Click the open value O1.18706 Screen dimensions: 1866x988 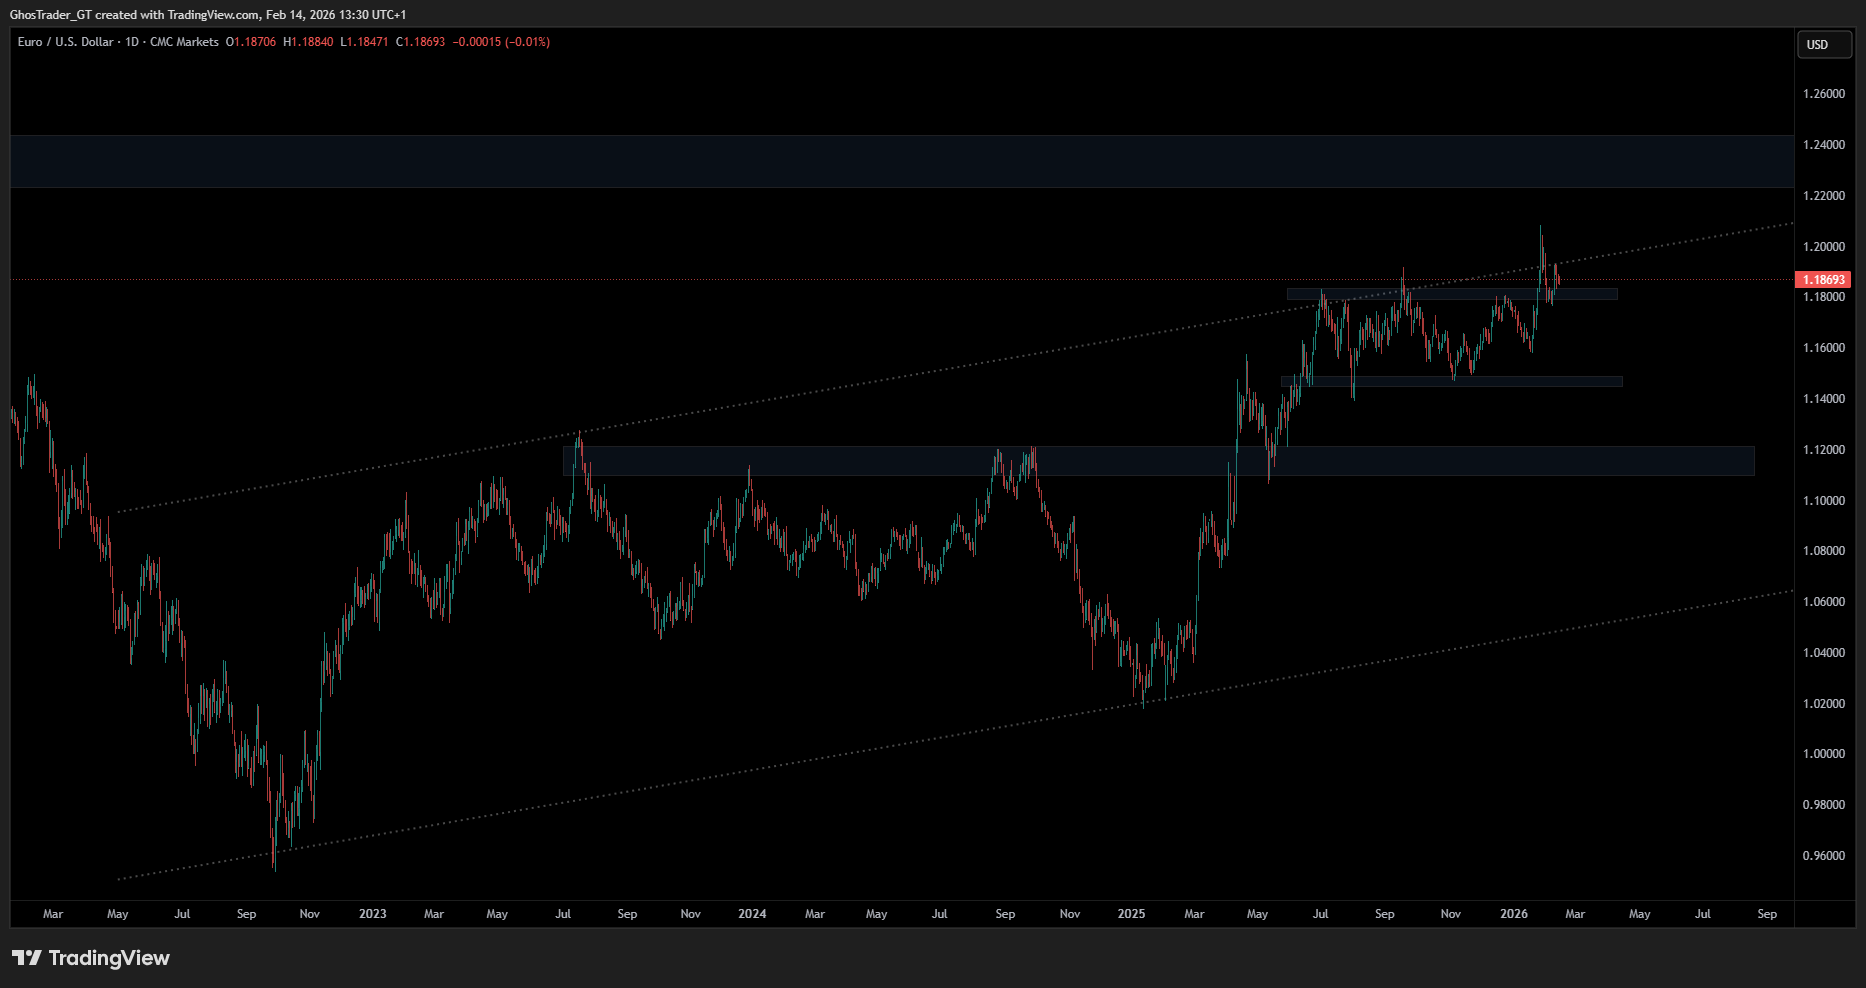click(x=251, y=42)
